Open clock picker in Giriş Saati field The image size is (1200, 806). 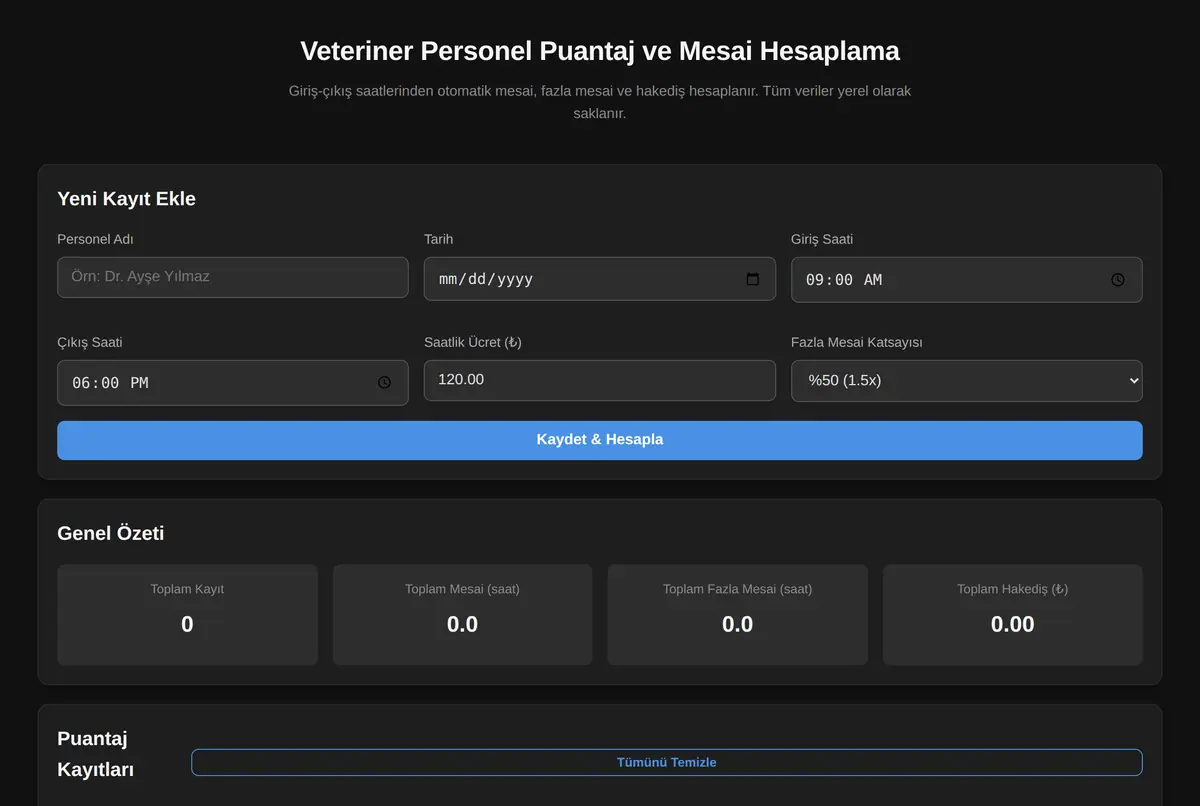click(x=1118, y=280)
